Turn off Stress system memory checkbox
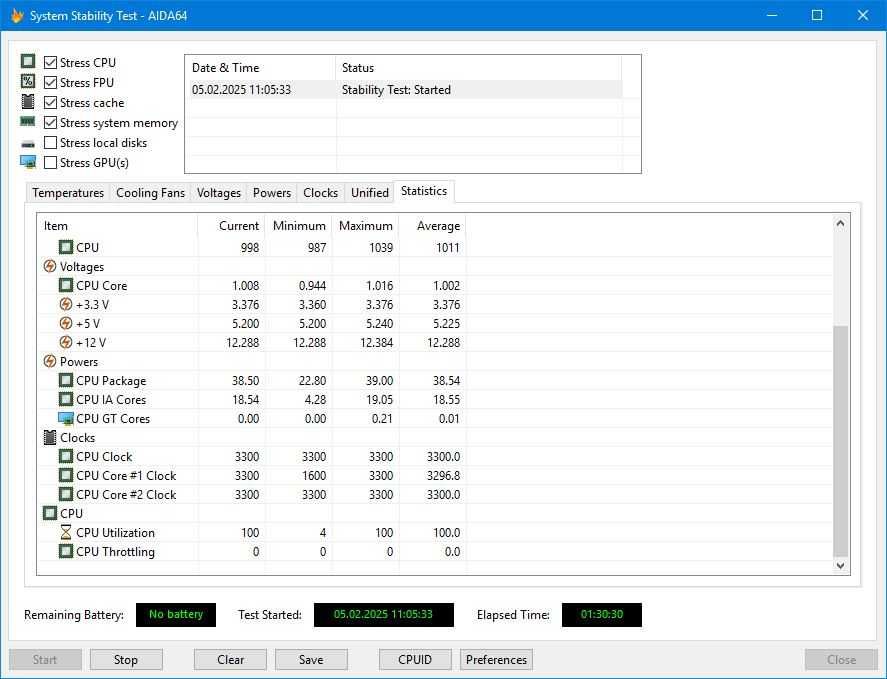 pyautogui.click(x=50, y=123)
